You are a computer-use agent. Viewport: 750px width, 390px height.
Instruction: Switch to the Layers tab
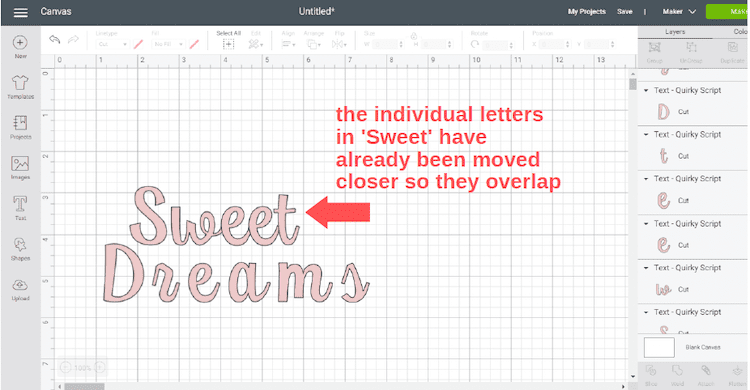click(675, 32)
